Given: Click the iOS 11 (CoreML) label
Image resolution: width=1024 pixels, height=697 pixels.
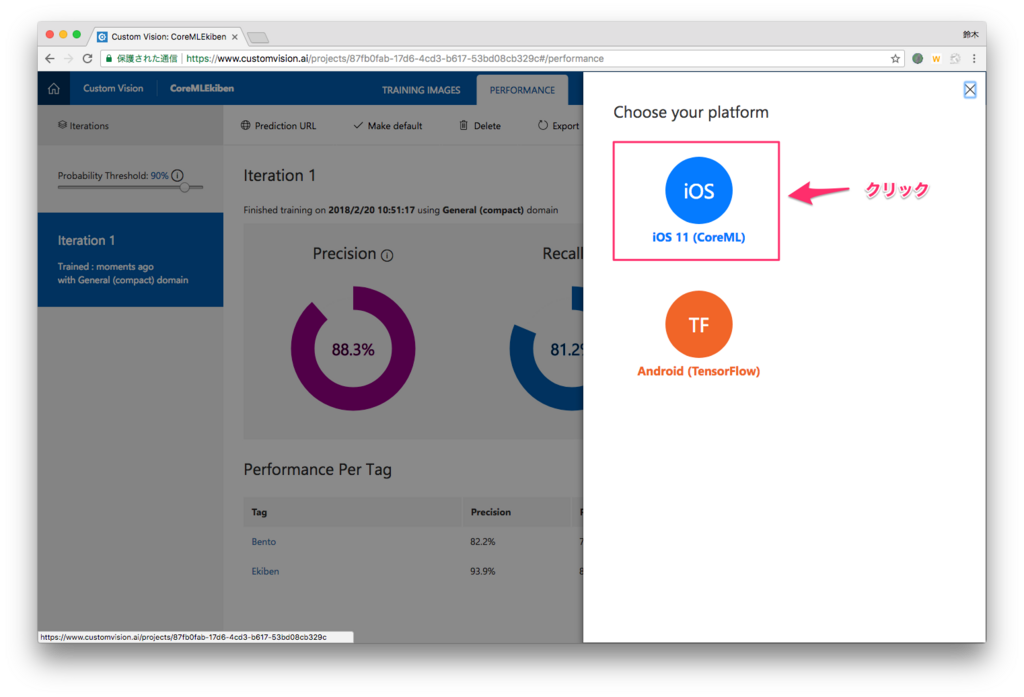Looking at the screenshot, I should (x=699, y=237).
